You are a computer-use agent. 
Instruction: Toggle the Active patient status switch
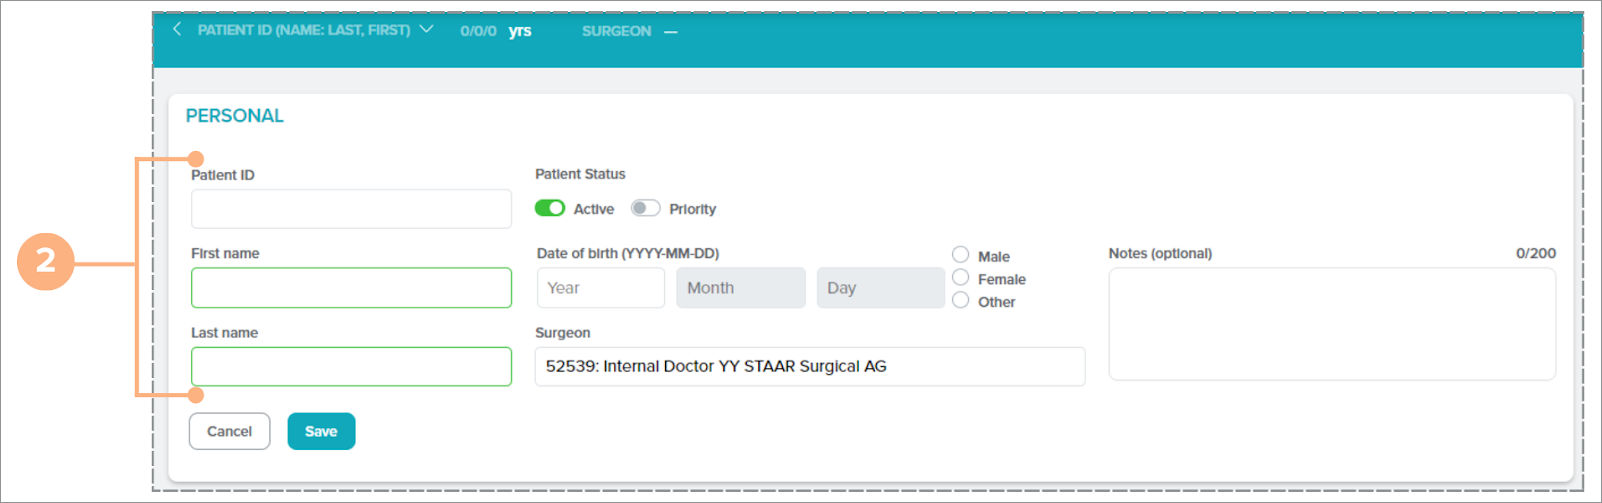(549, 208)
